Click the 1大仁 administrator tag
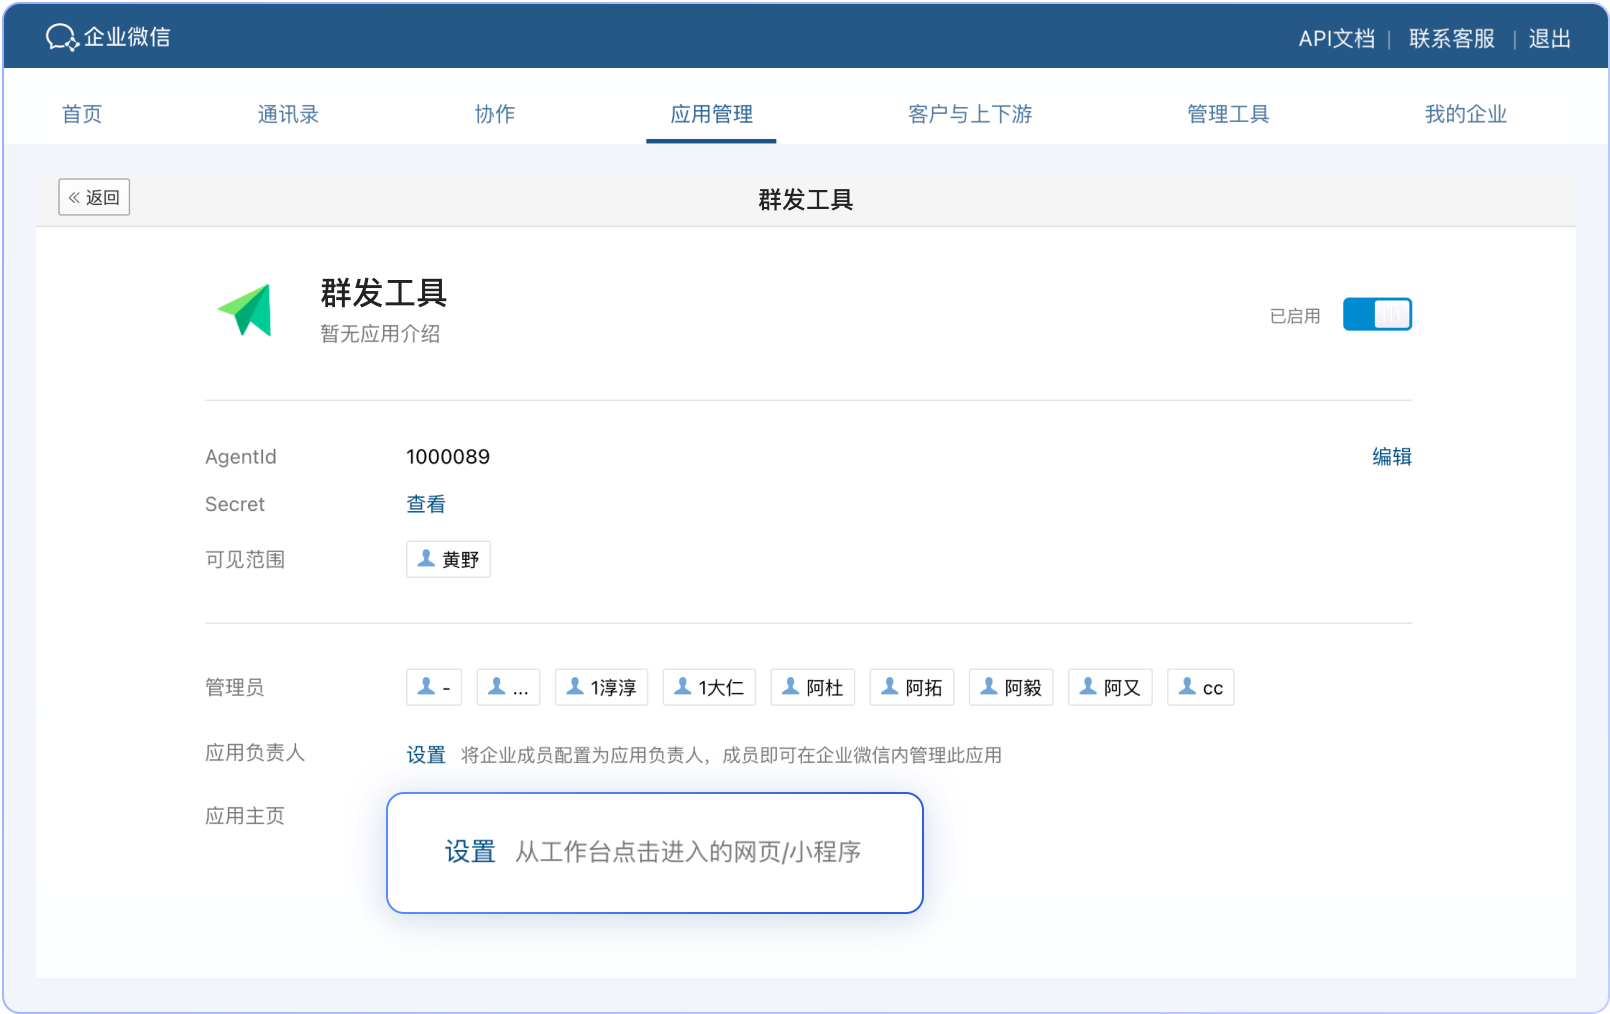Image resolution: width=1610 pixels, height=1014 pixels. click(x=709, y=687)
